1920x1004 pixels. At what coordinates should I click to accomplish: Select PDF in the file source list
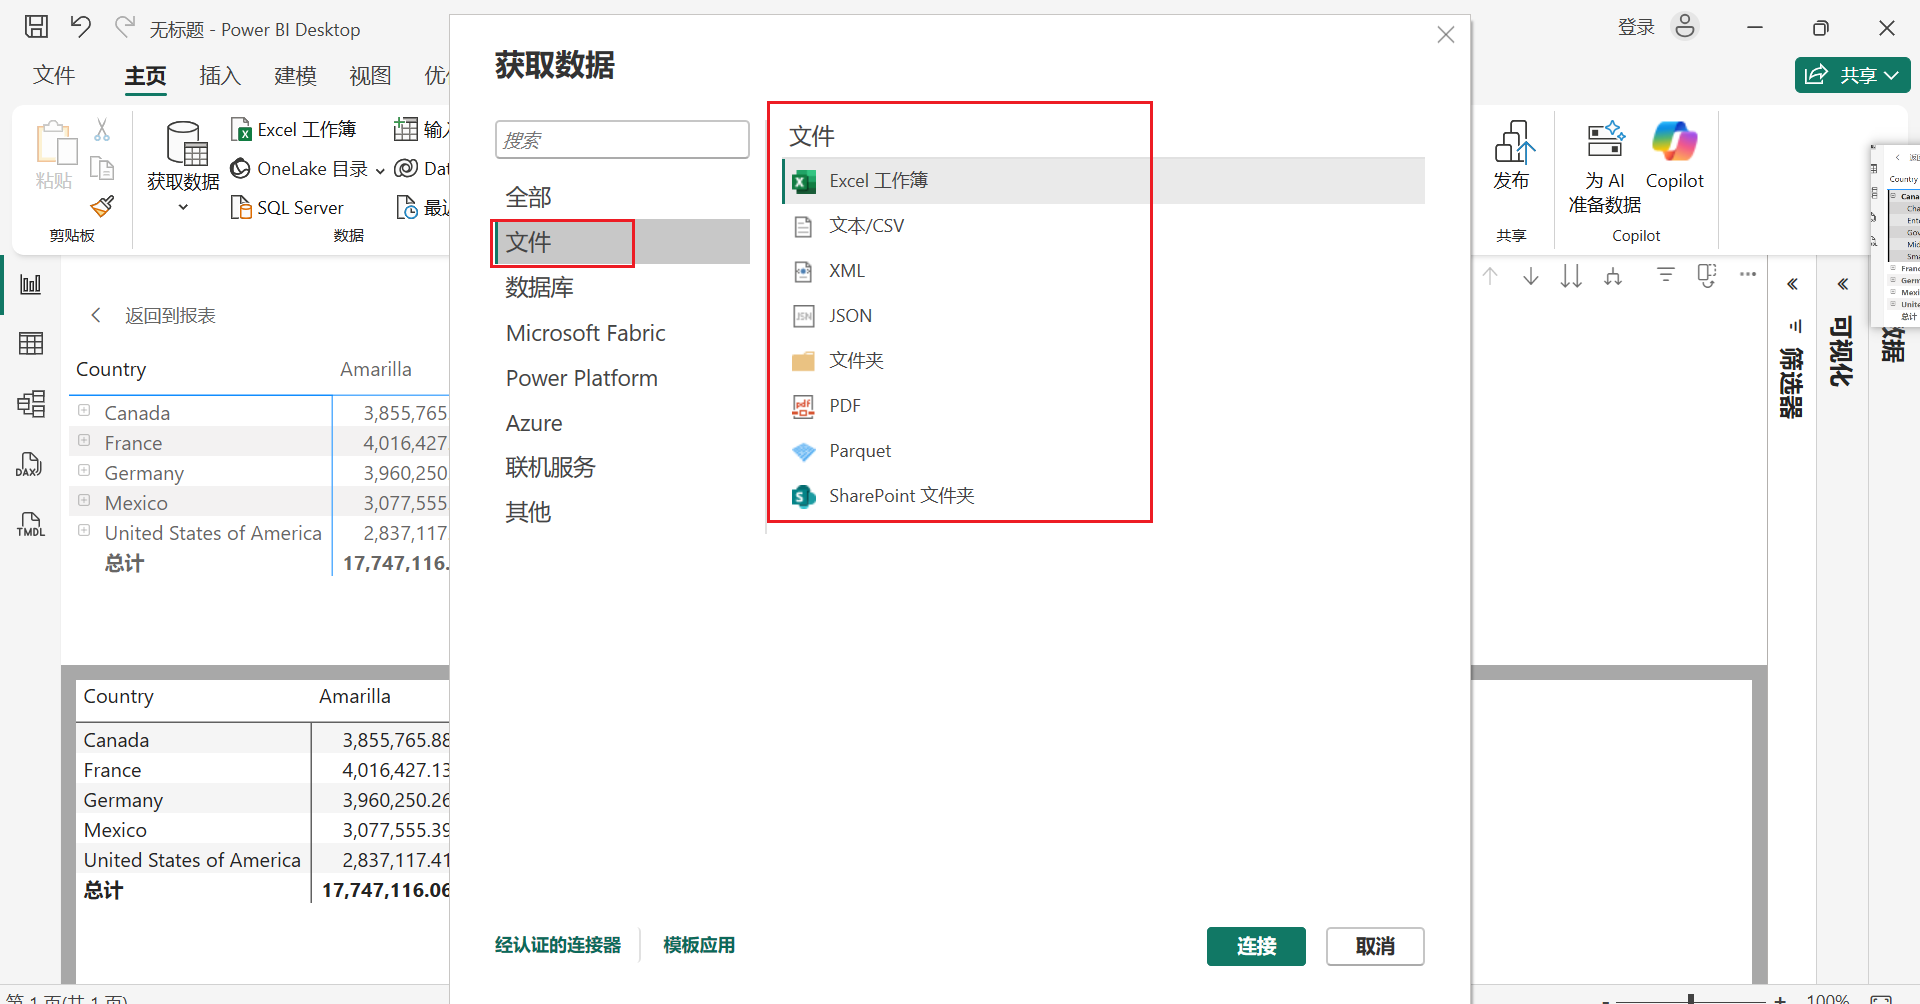click(1104, 406)
